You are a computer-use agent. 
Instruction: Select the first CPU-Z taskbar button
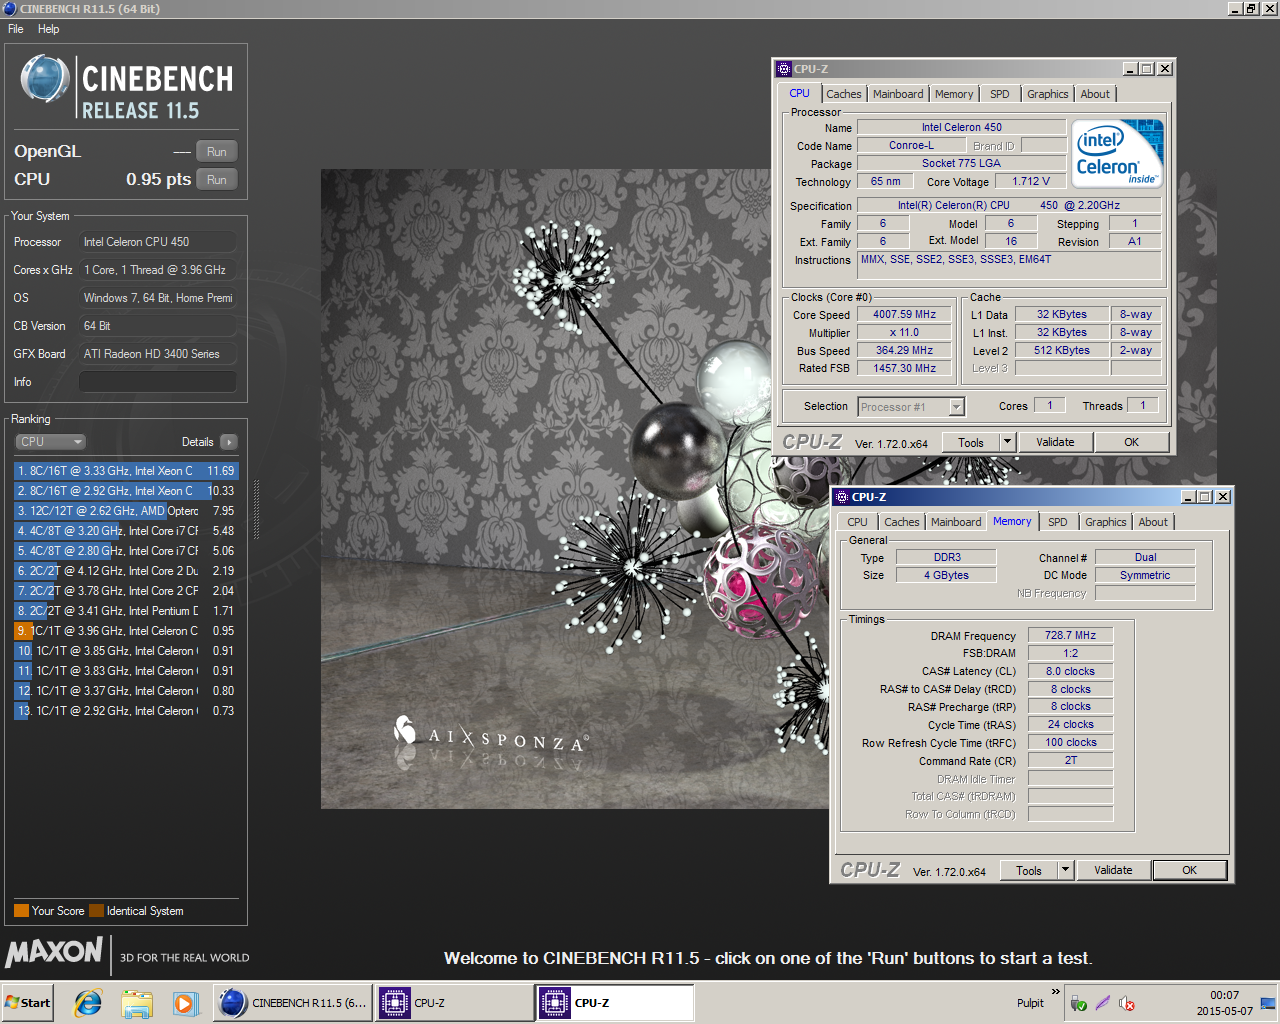455,1003
